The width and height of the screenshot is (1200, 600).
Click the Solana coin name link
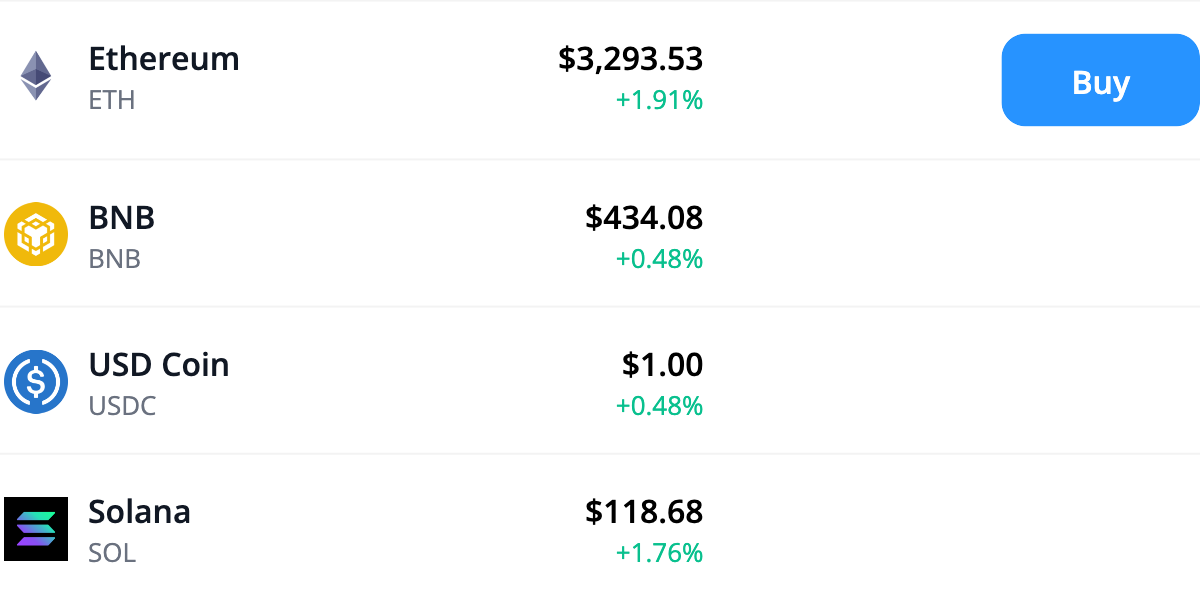pyautogui.click(x=139, y=512)
